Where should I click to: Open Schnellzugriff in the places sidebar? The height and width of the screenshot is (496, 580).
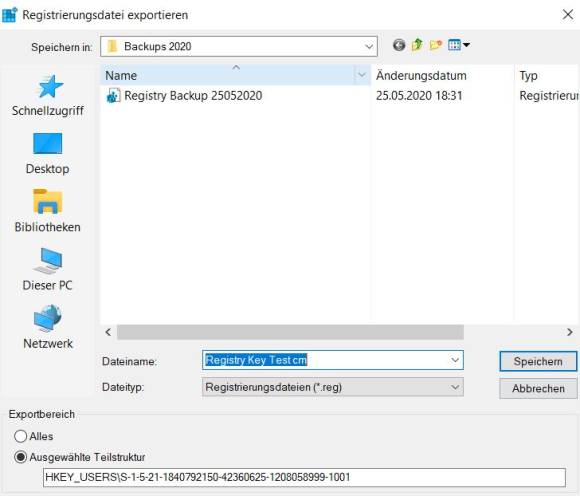click(48, 95)
